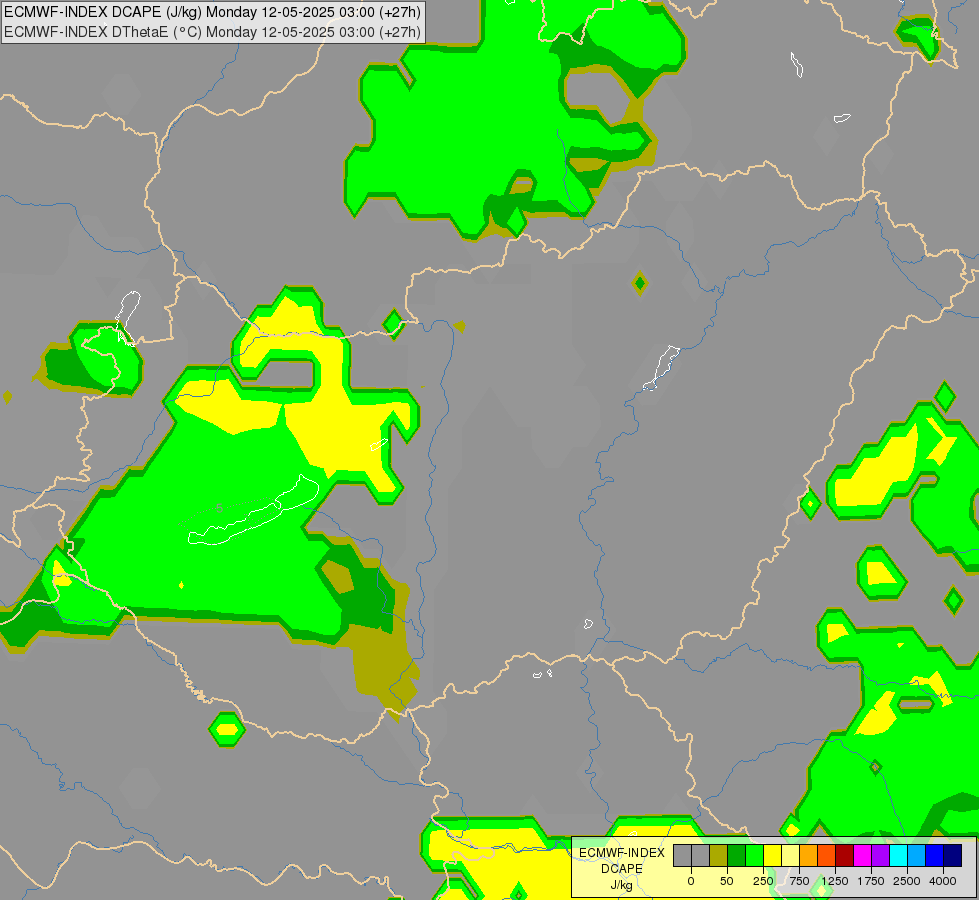Click the legend value 50

727,881
